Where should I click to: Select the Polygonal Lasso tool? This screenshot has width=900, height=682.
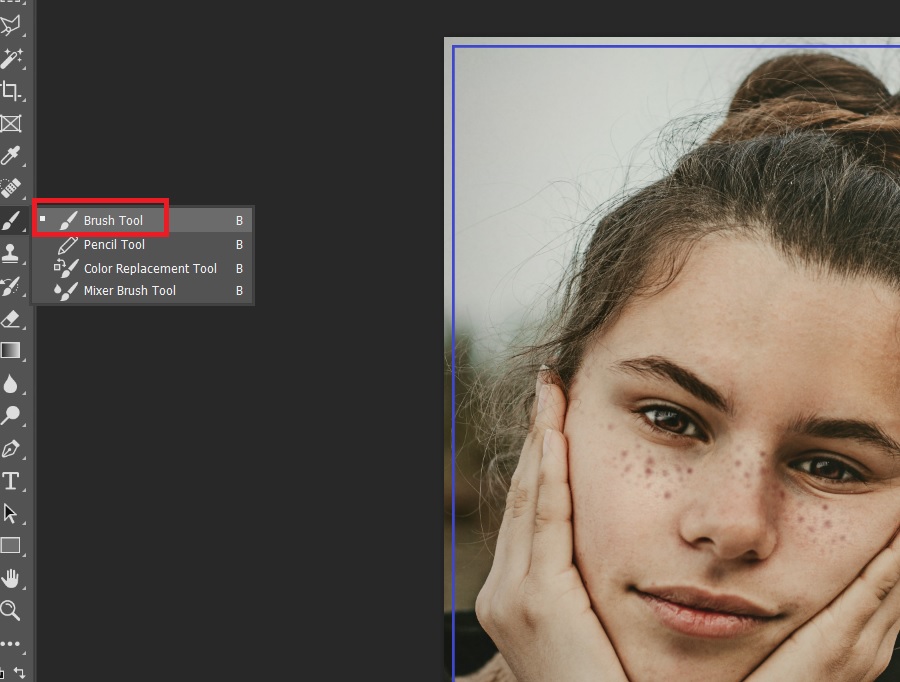[11, 25]
